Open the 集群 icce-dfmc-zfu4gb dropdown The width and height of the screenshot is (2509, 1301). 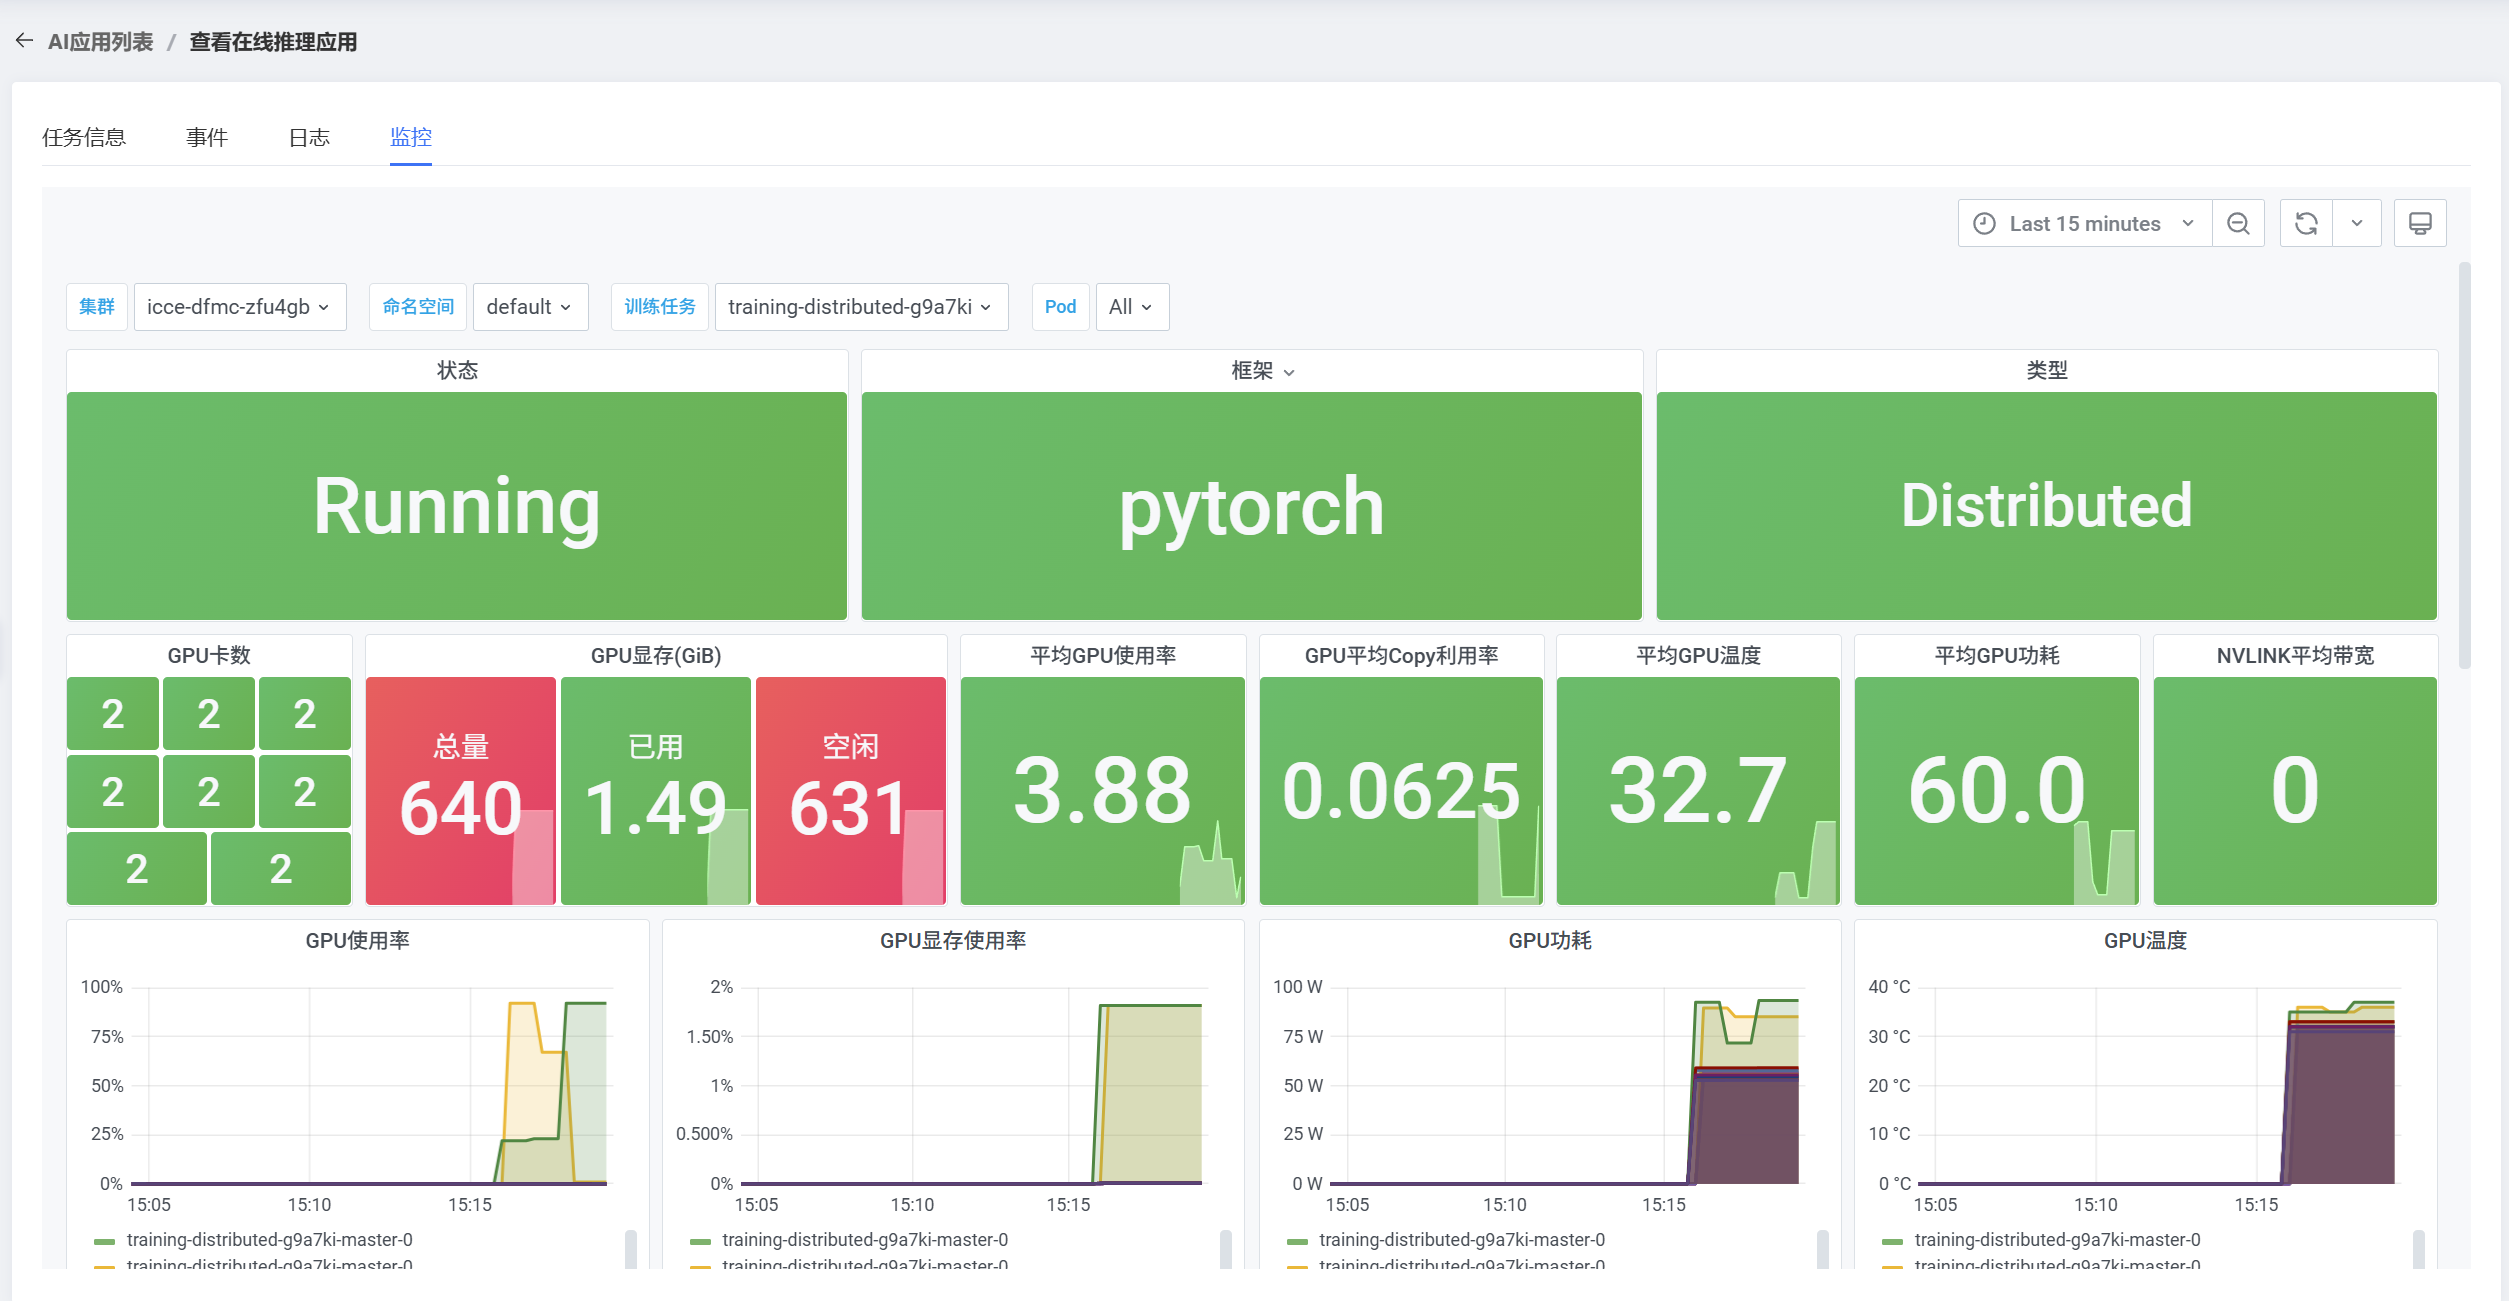tap(239, 307)
